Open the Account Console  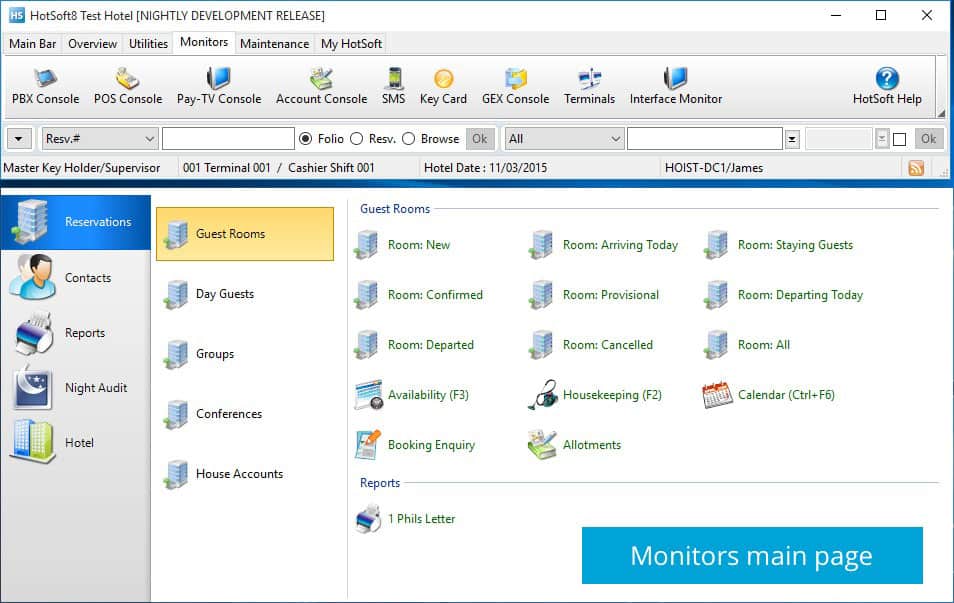(x=321, y=85)
